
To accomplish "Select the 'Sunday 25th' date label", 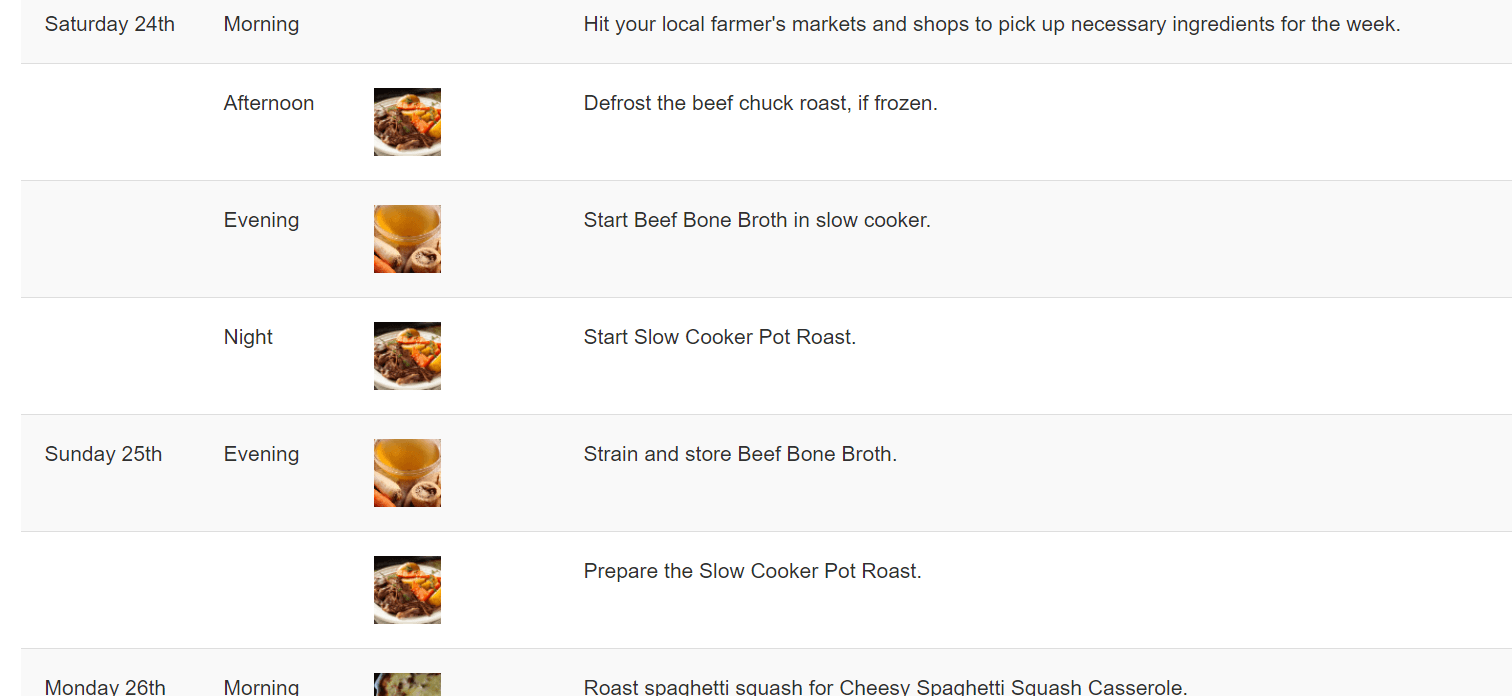I will coord(104,454).
